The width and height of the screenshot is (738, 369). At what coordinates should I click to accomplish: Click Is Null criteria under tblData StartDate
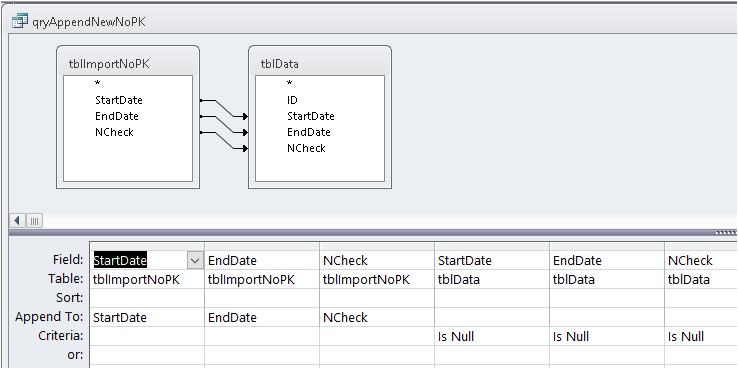pos(492,337)
